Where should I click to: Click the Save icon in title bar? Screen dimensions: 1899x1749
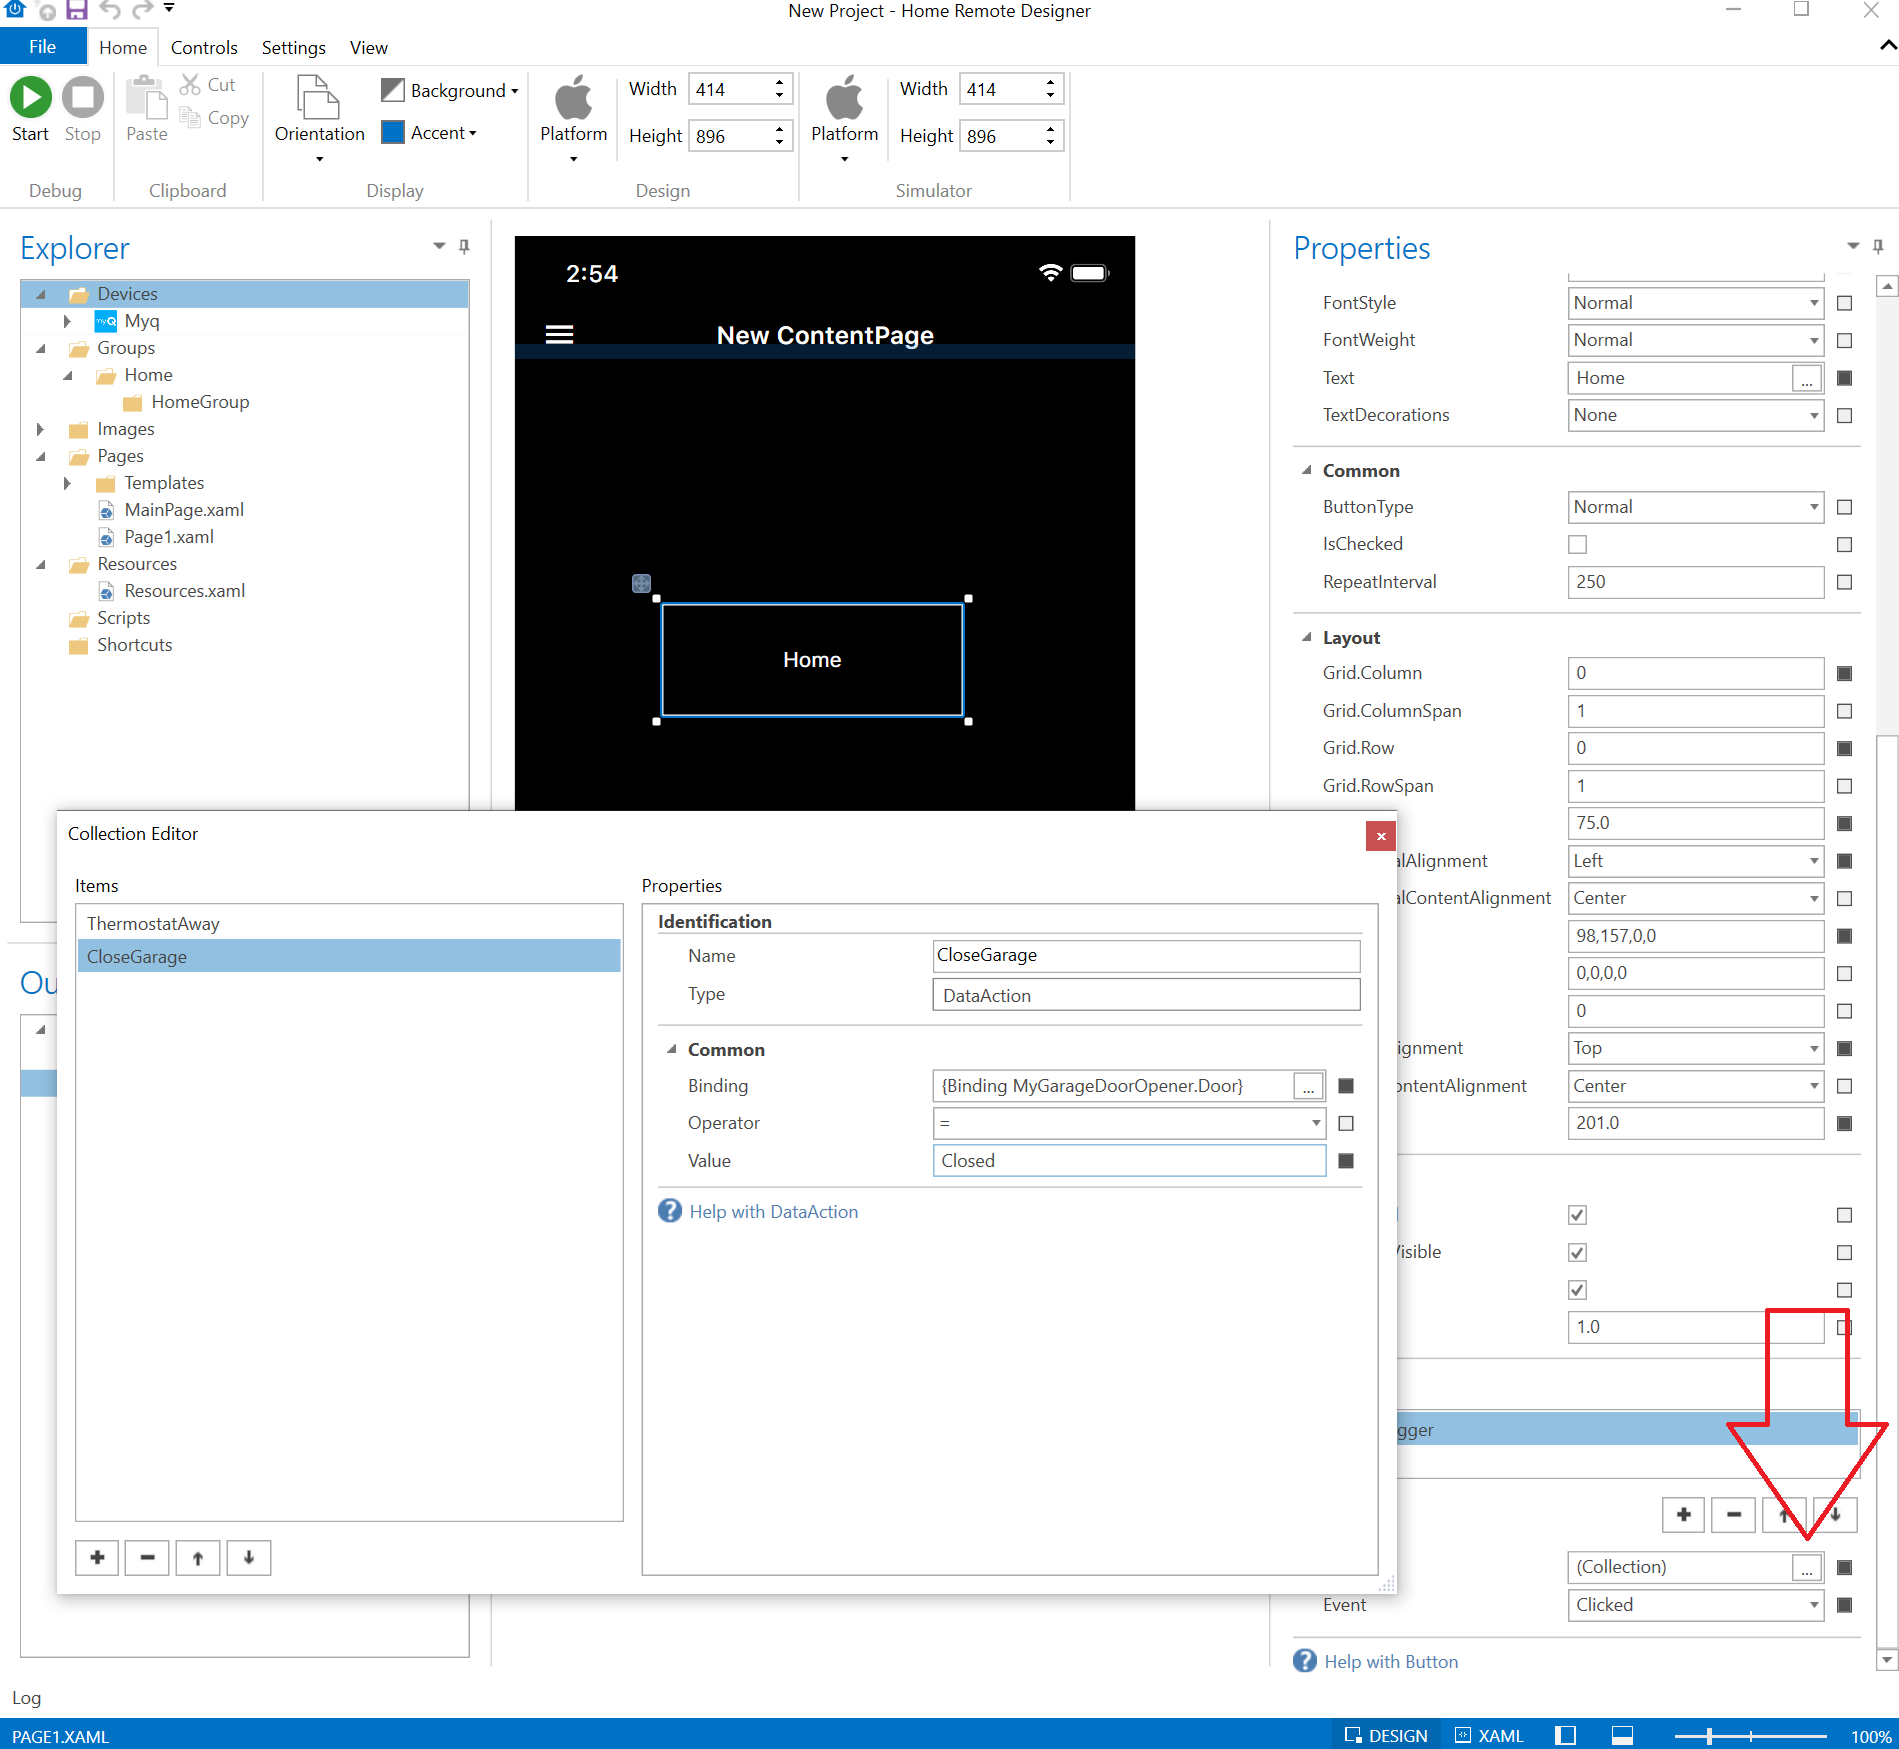tap(77, 11)
